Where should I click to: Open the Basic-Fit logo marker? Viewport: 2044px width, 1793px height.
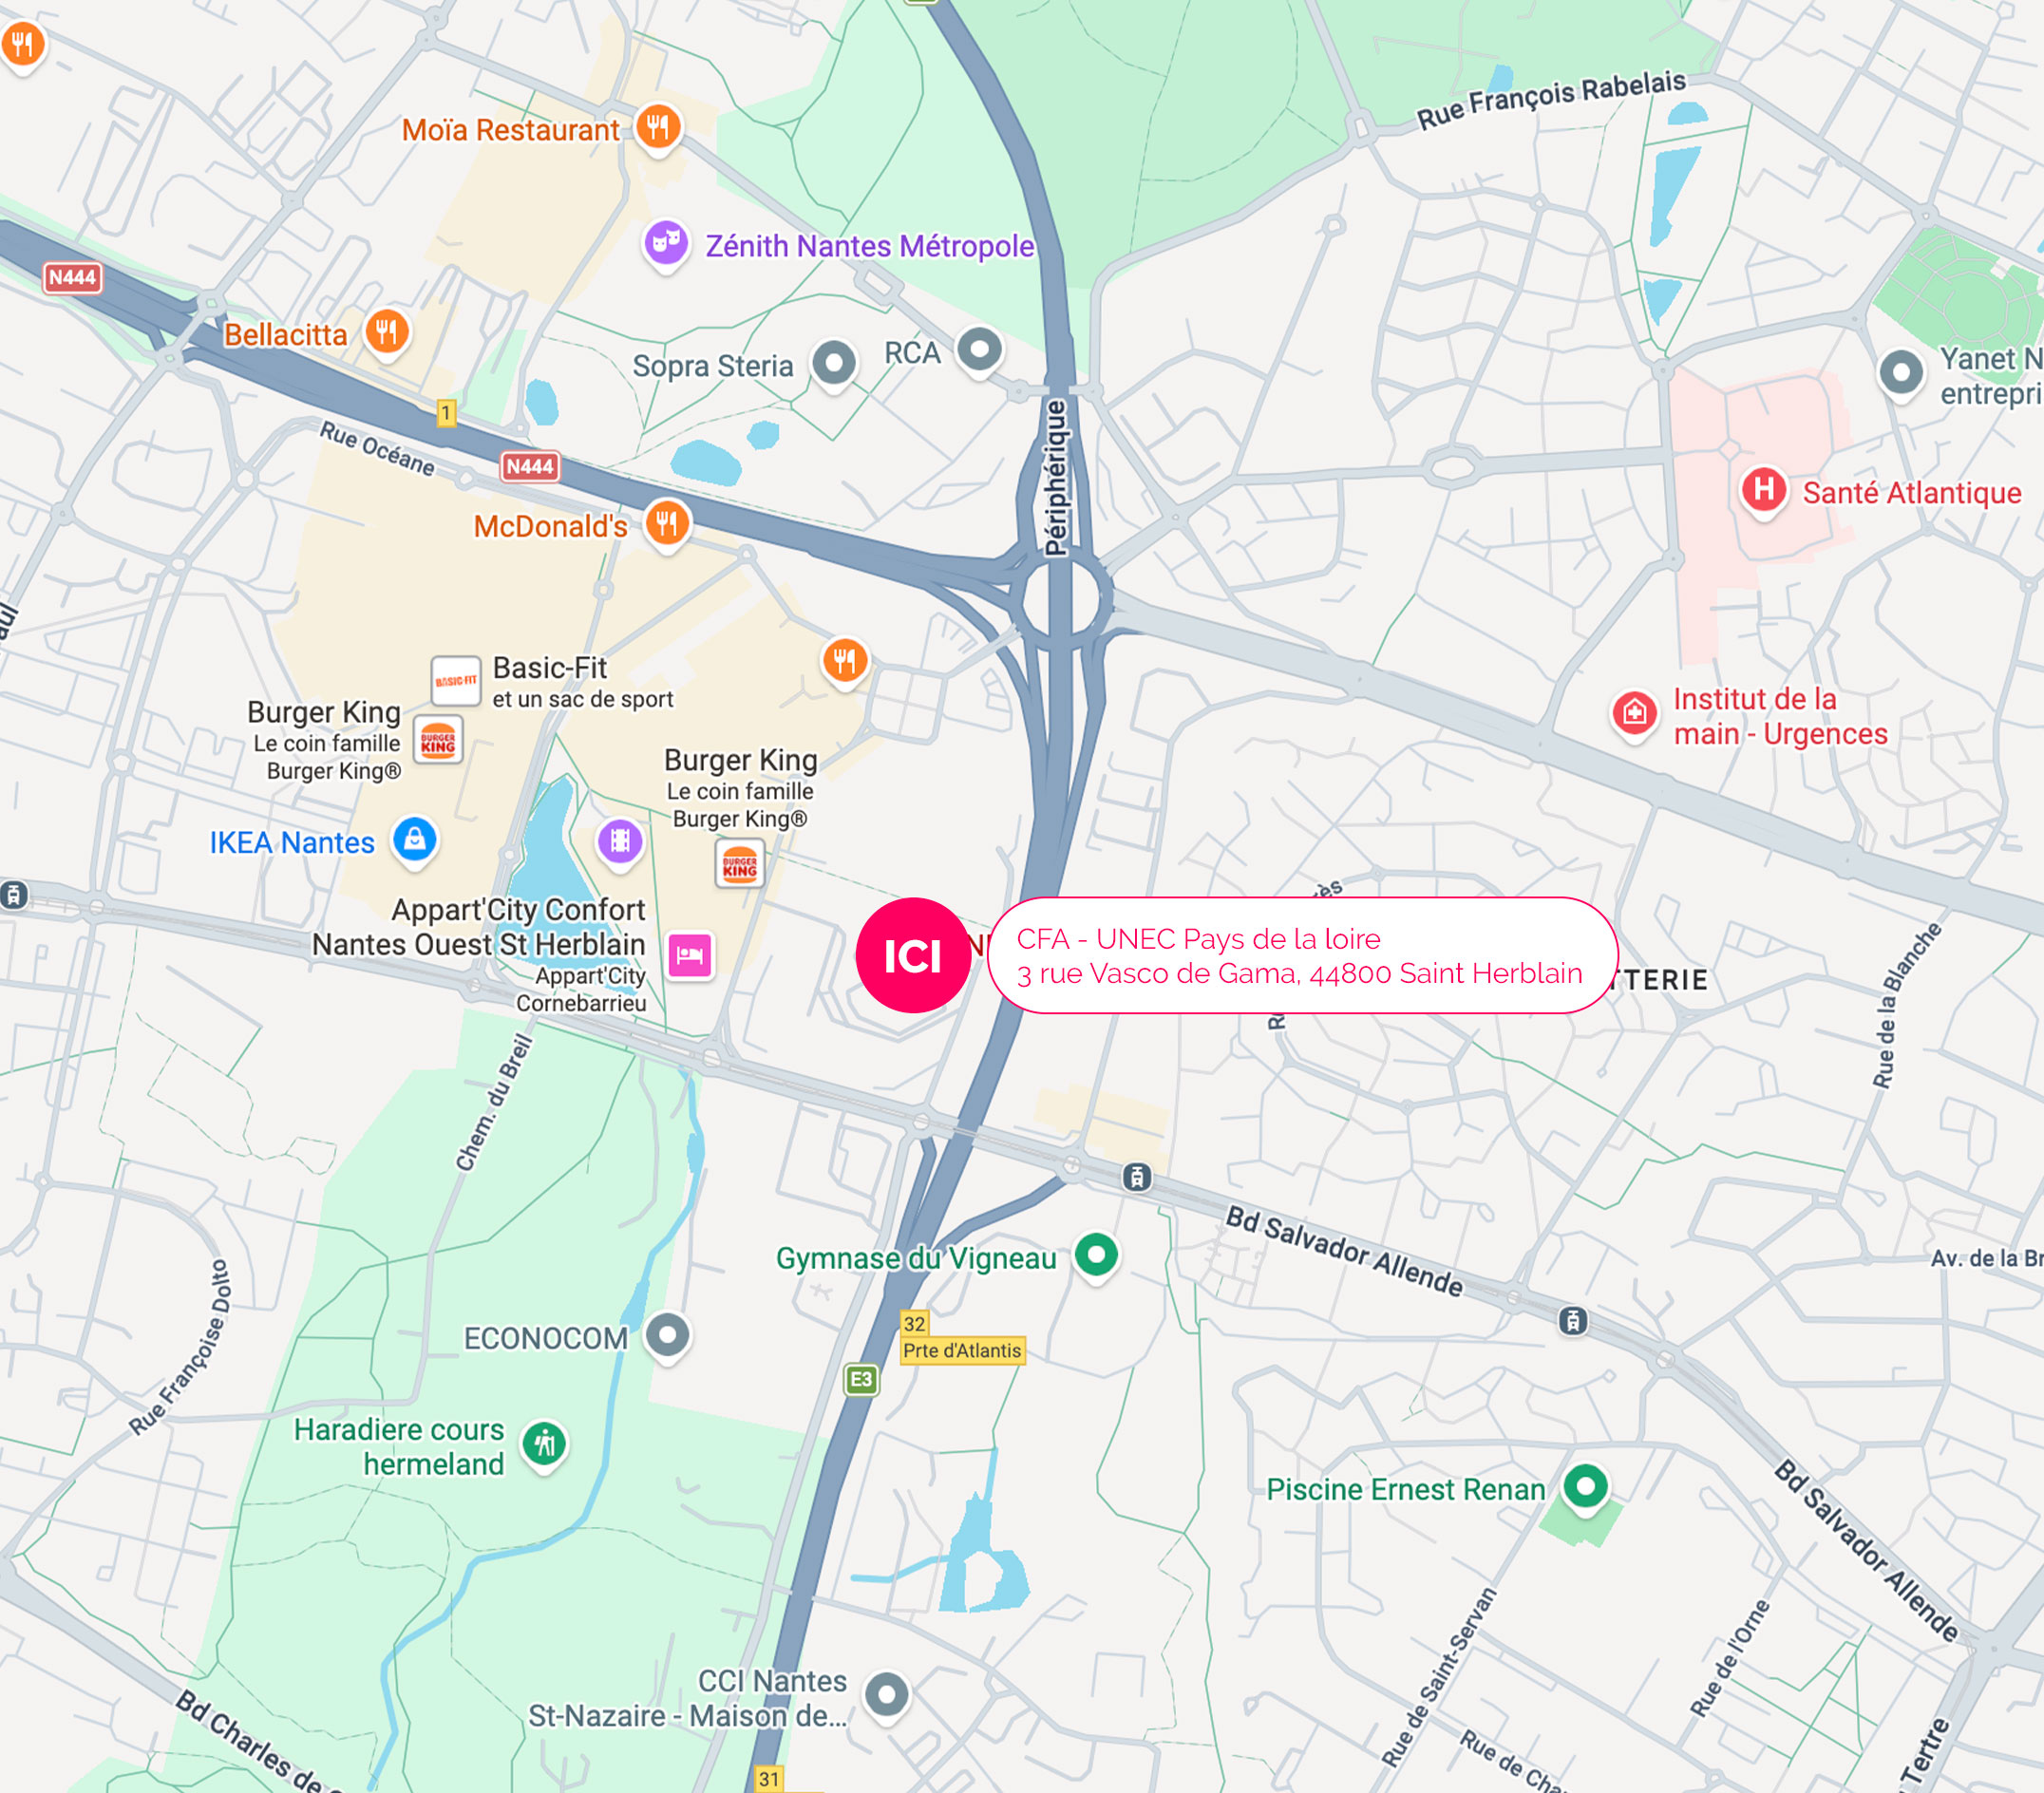click(x=455, y=681)
